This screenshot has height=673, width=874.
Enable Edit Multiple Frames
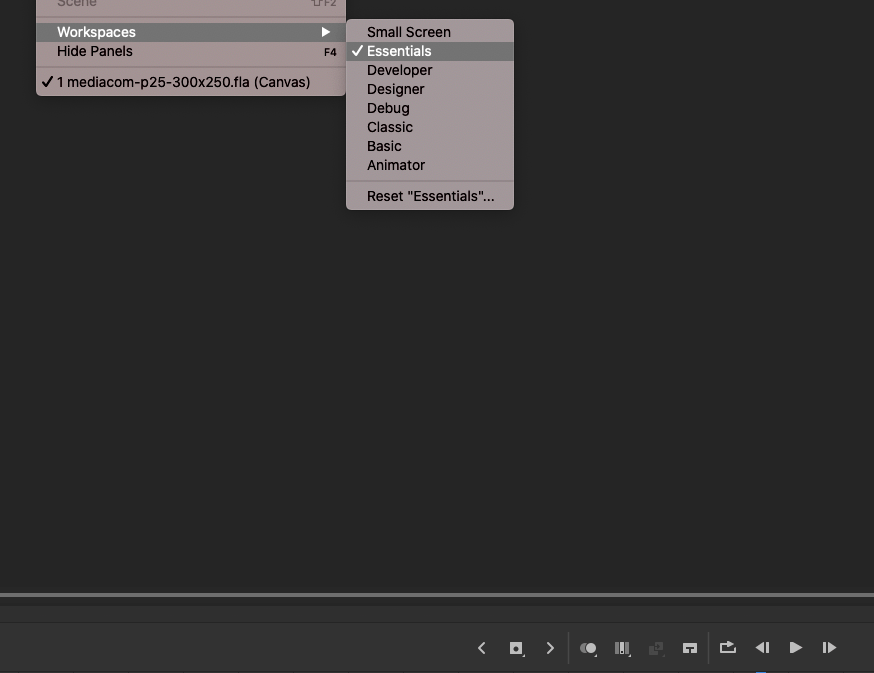(657, 648)
